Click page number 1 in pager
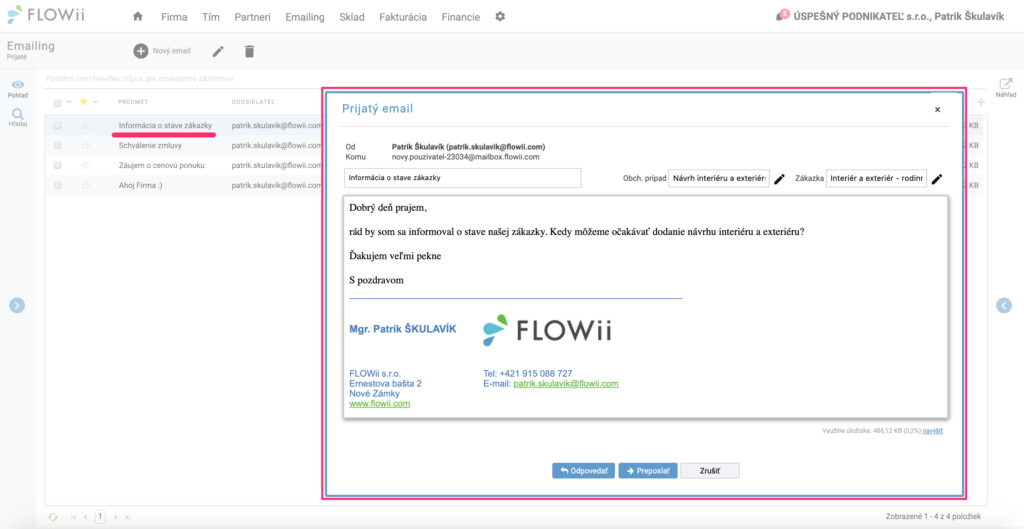The image size is (1024, 529). [100, 517]
